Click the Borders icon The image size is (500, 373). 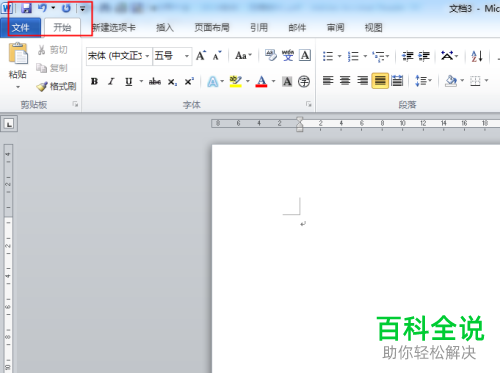(475, 81)
